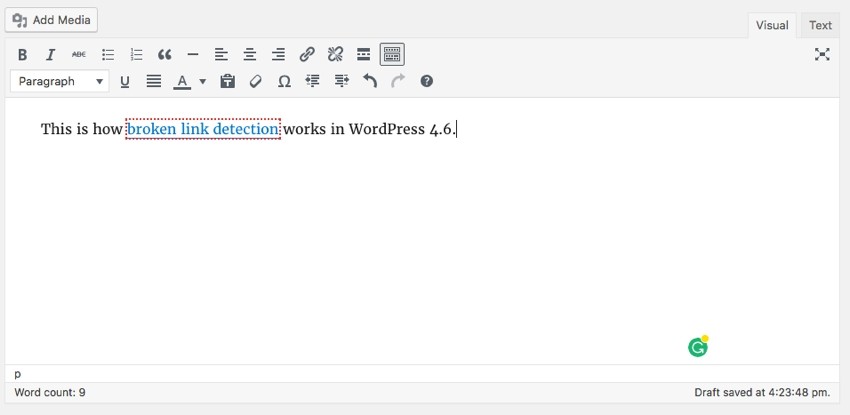Open the Paragraph format dropdown
The width and height of the screenshot is (850, 415).
click(x=60, y=81)
